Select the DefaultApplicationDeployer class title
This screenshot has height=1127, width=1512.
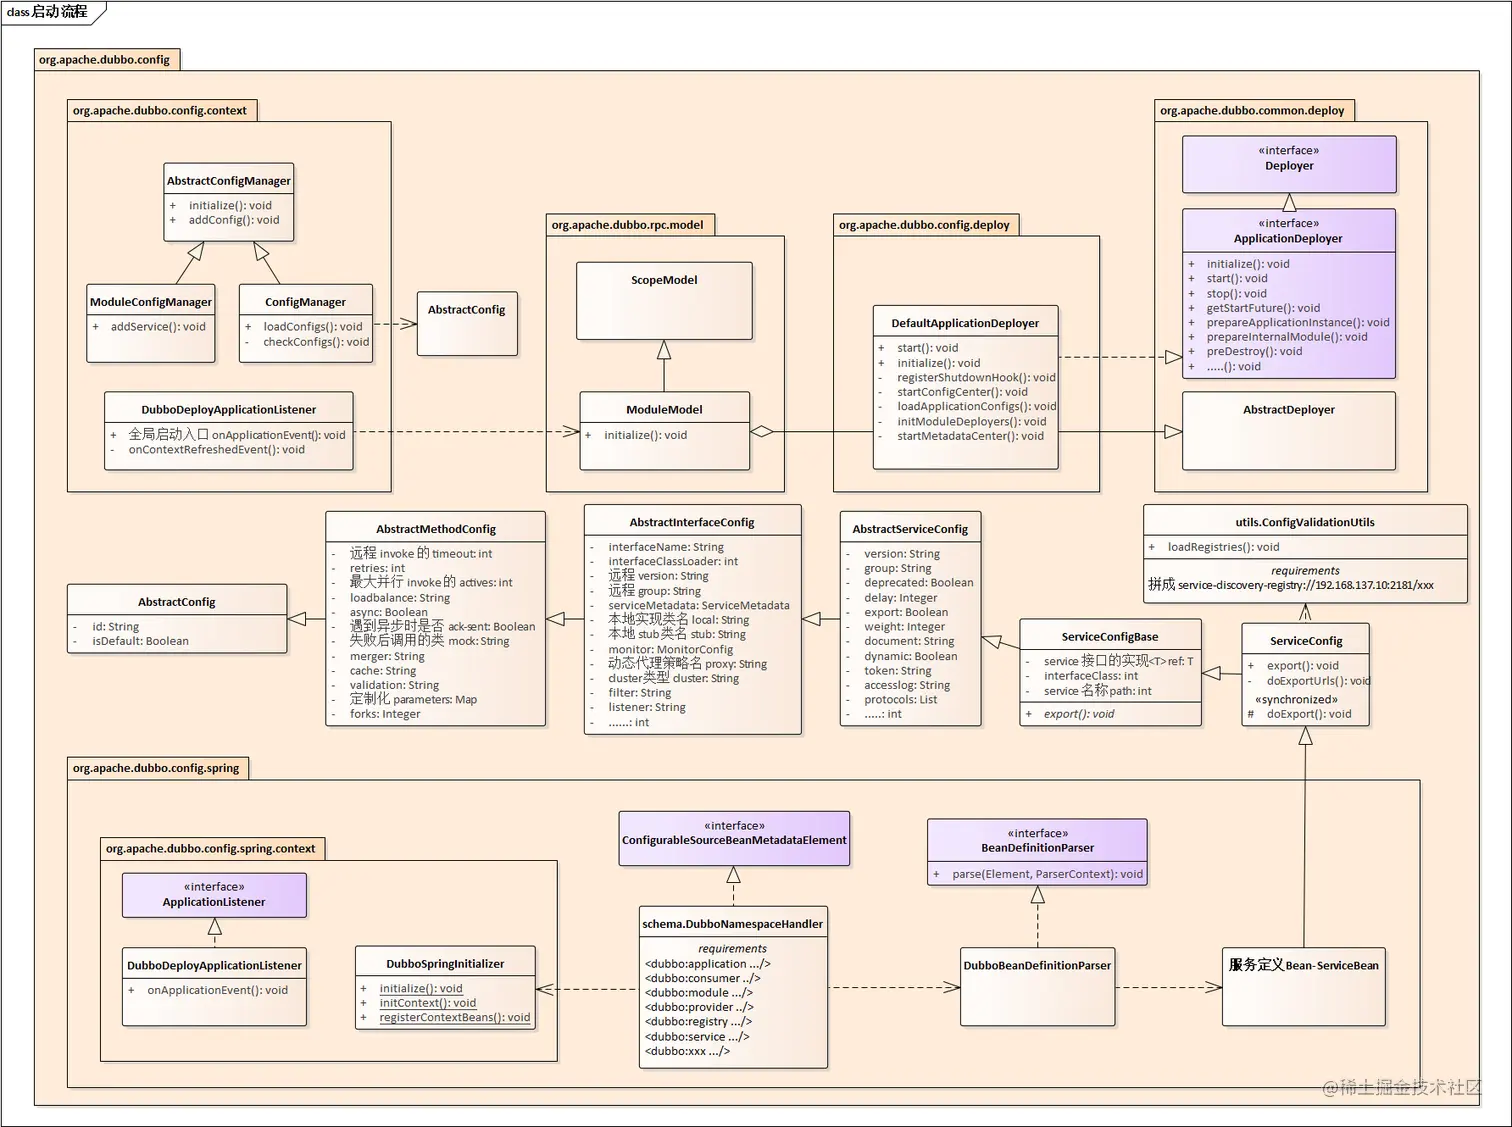click(x=965, y=324)
